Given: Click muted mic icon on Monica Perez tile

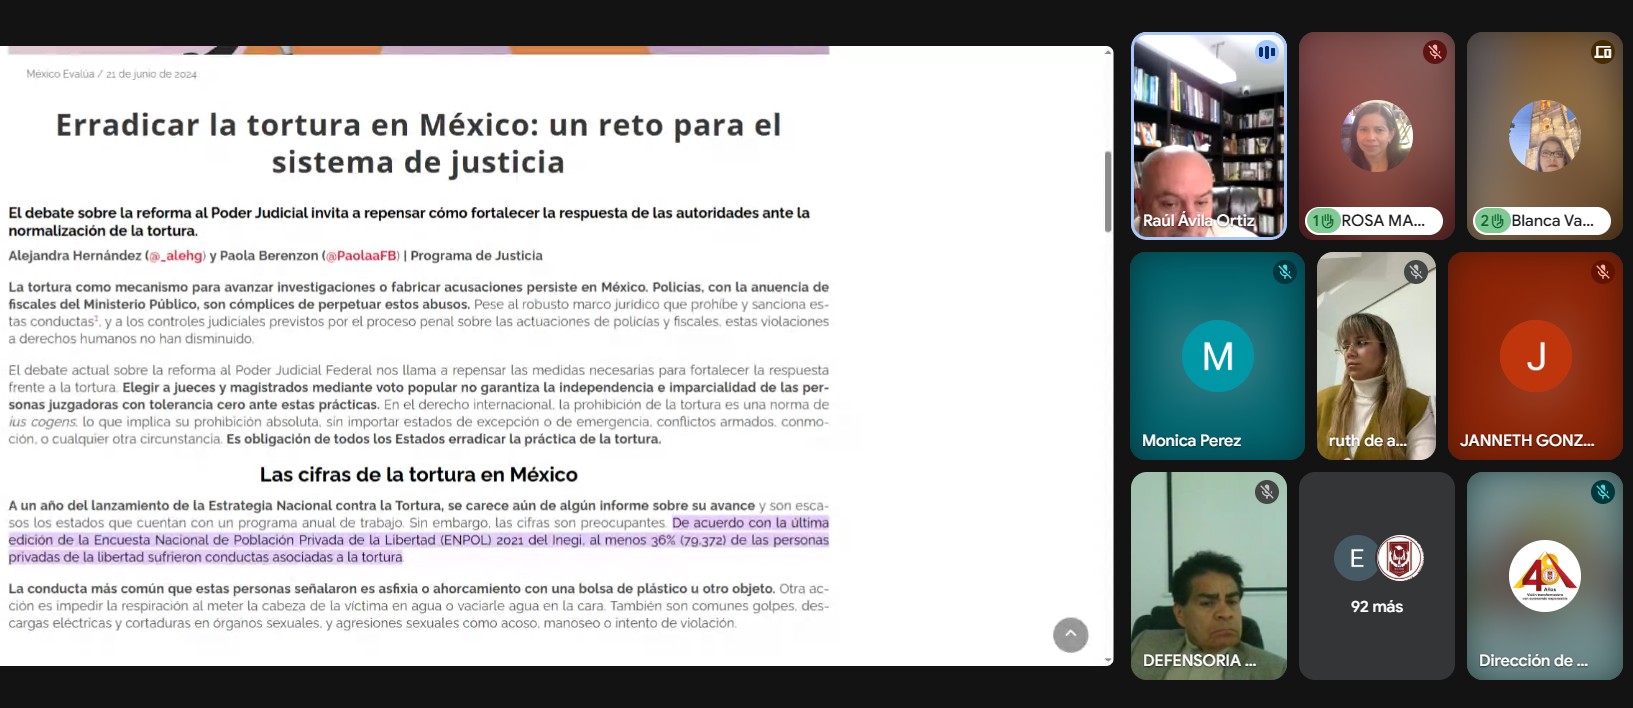Looking at the screenshot, I should pos(1285,272).
